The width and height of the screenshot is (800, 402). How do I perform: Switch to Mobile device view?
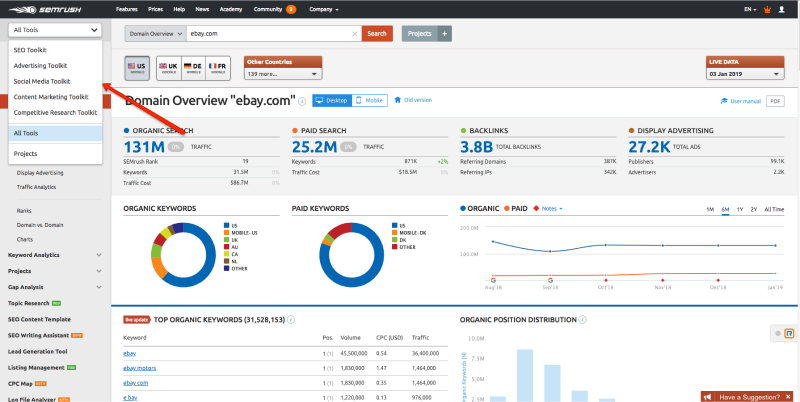coord(369,100)
